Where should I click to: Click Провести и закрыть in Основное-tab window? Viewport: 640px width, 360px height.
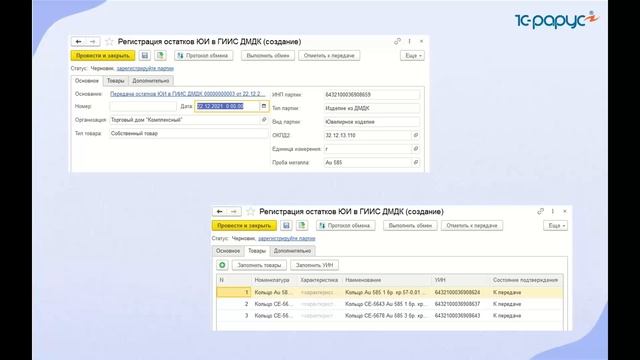pos(103,56)
